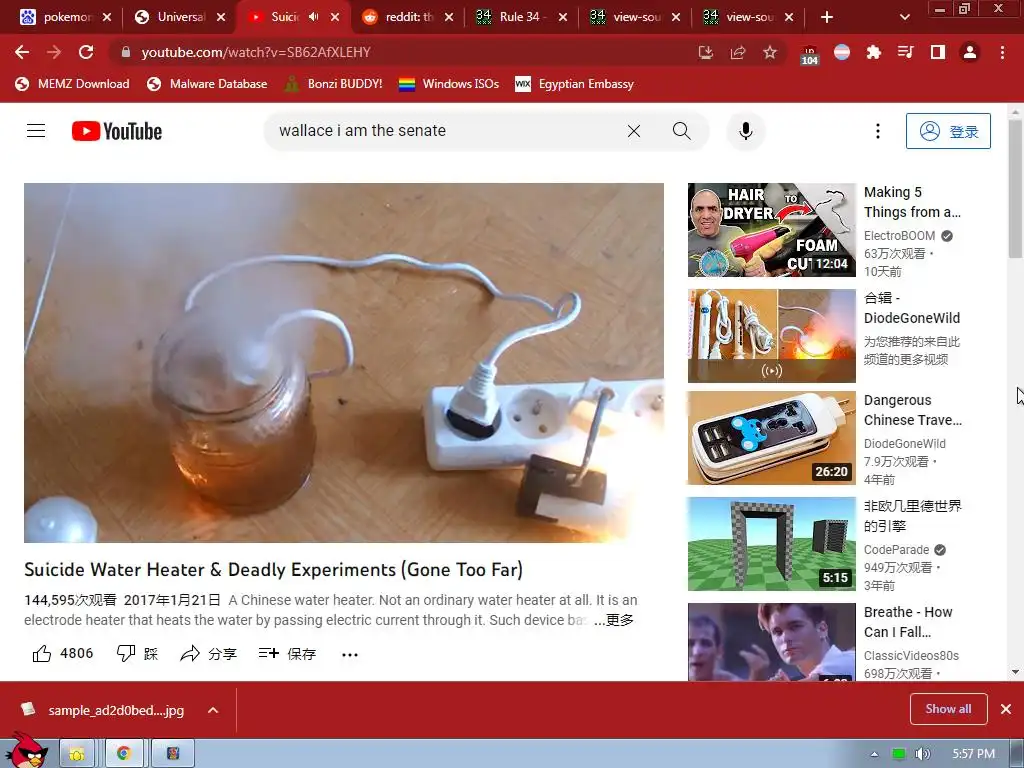1024x768 pixels.
Task: Open more actions ellipsis under the video
Action: (x=350, y=654)
